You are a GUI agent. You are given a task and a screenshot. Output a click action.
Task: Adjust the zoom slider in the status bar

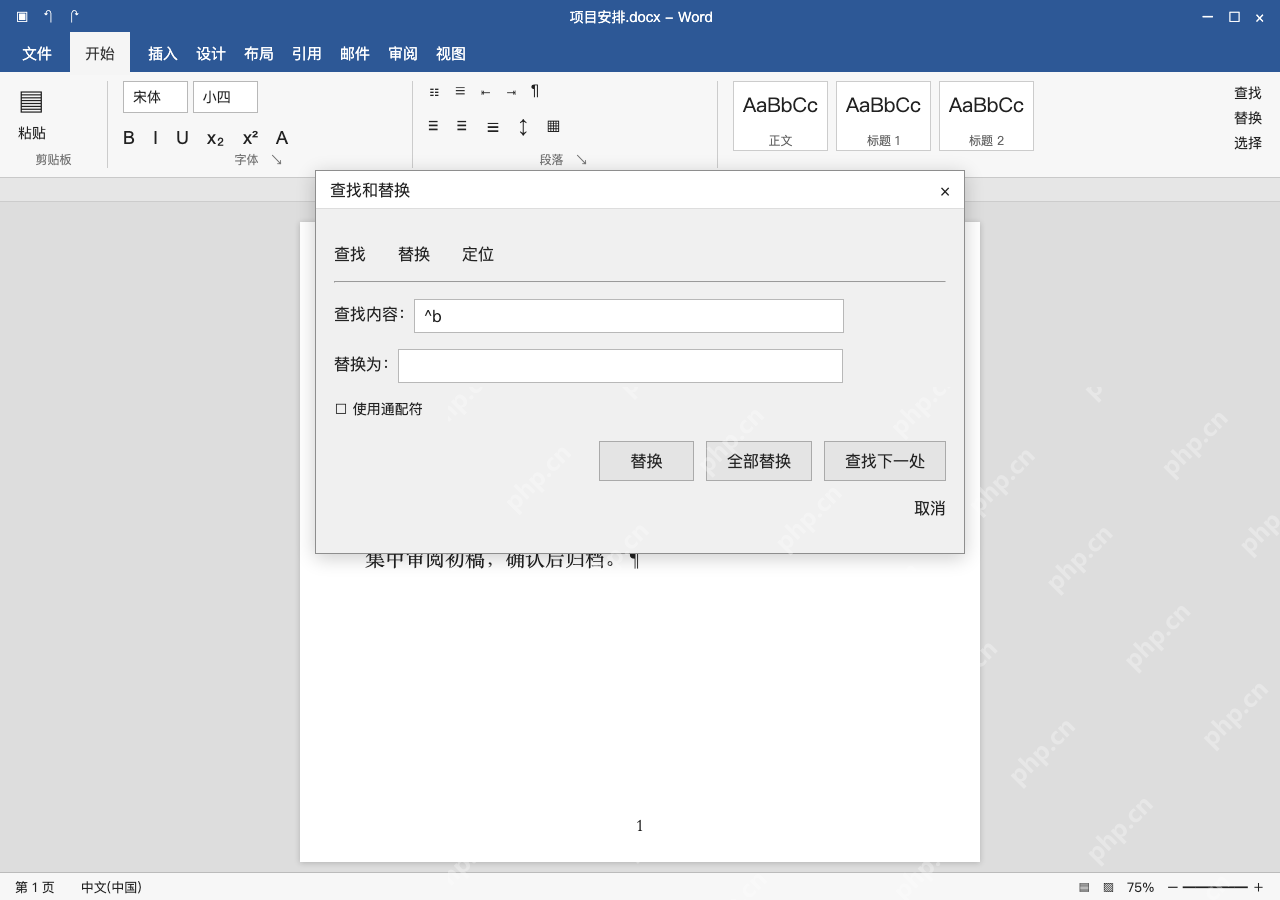[1215, 887]
